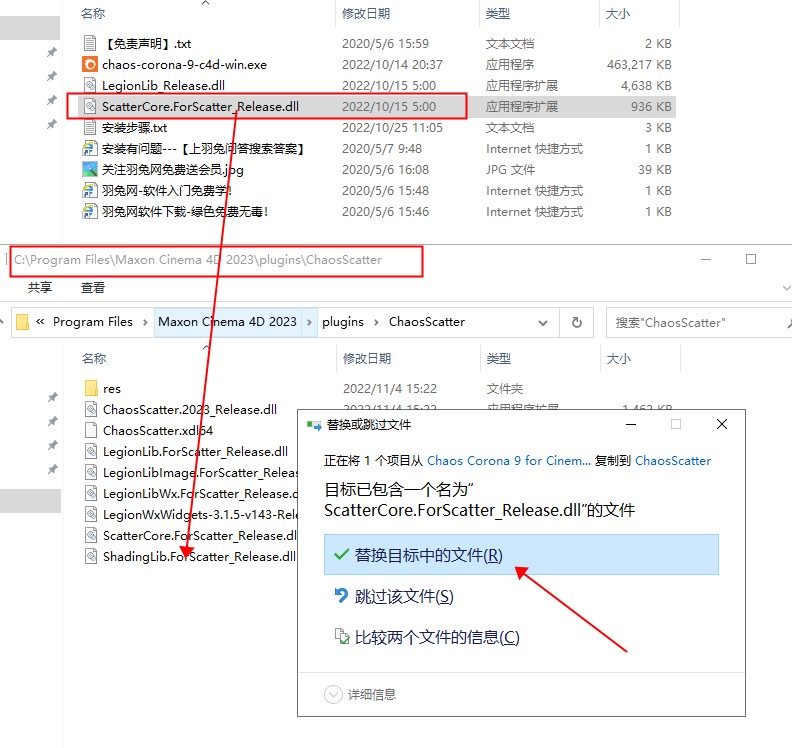Click the folder icon at the address bar start

22,322
